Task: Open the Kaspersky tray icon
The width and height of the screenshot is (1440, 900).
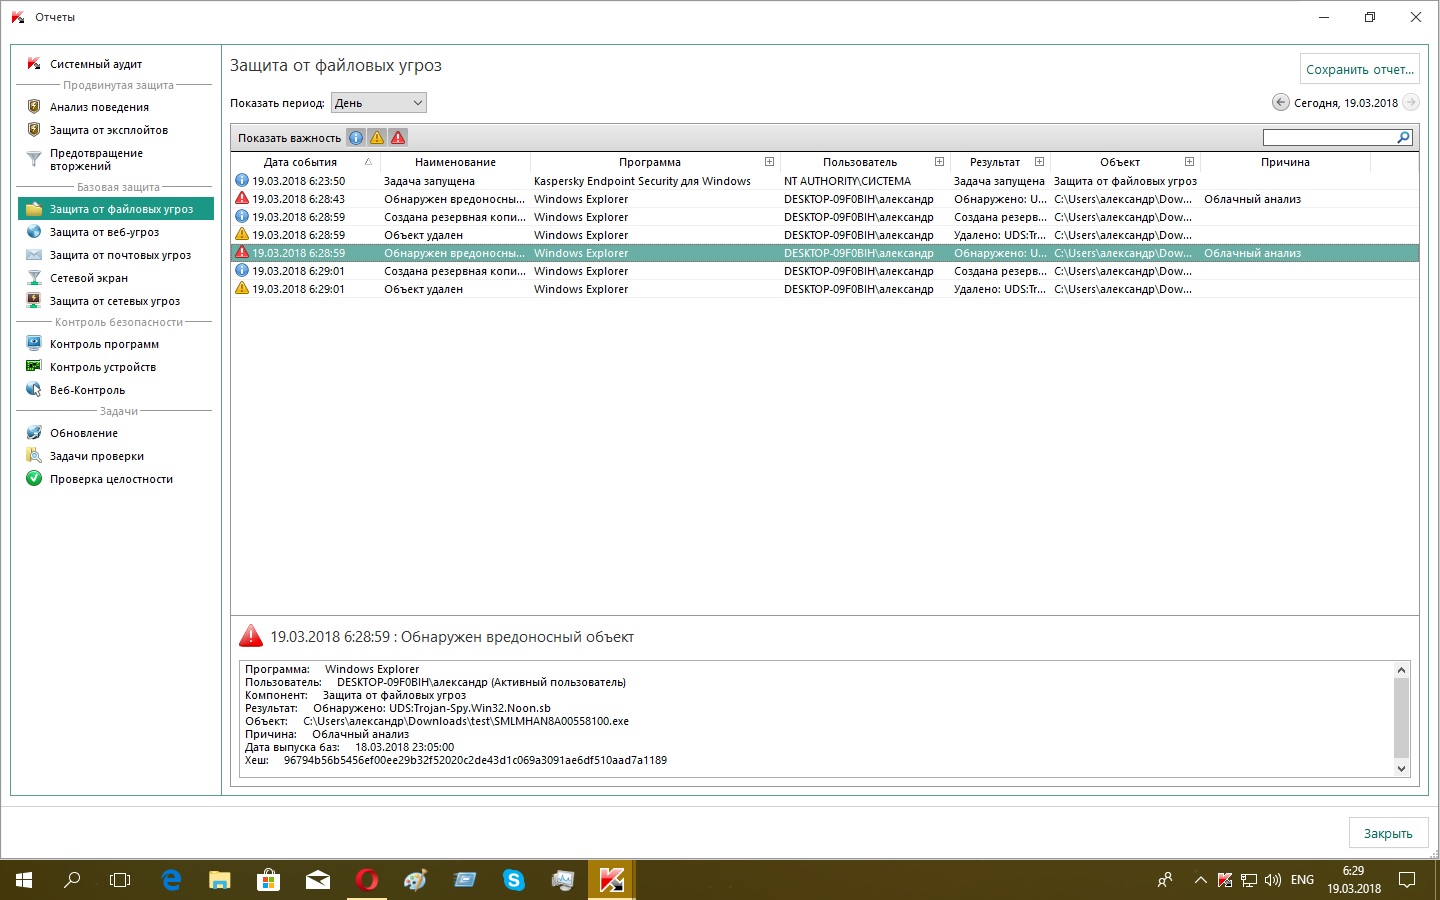Action: [x=1225, y=880]
